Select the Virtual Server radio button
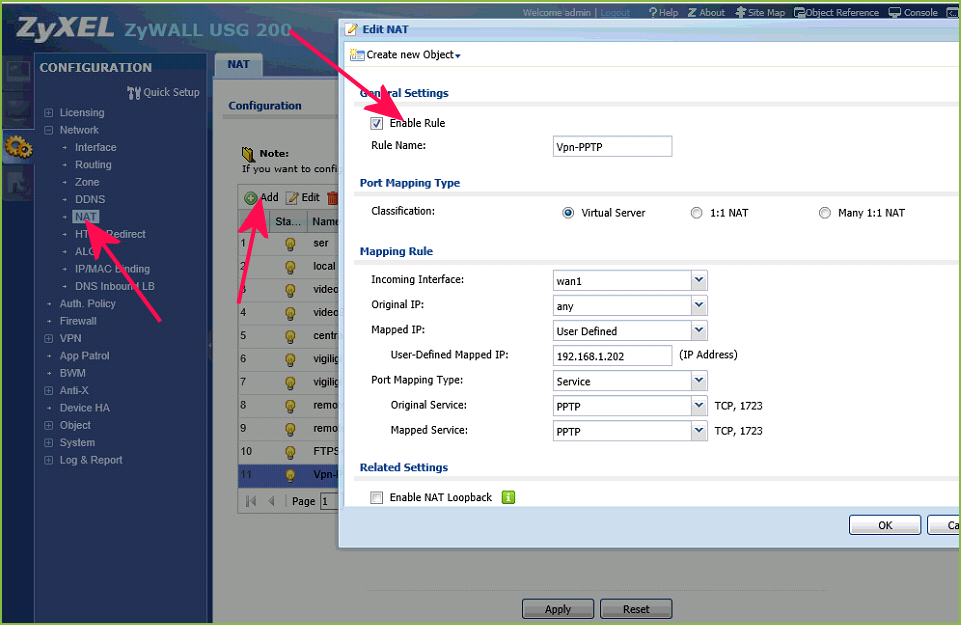Screen dimensions: 961x625 pyautogui.click(x=568, y=213)
